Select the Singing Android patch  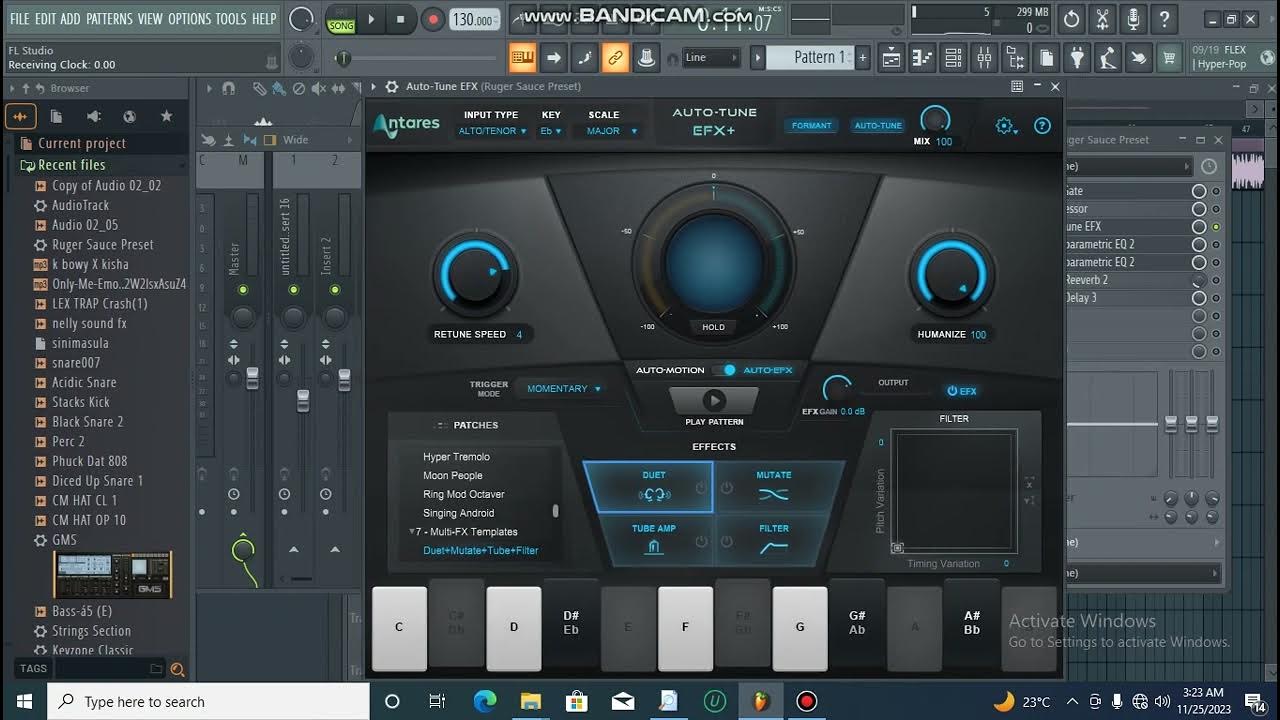458,513
